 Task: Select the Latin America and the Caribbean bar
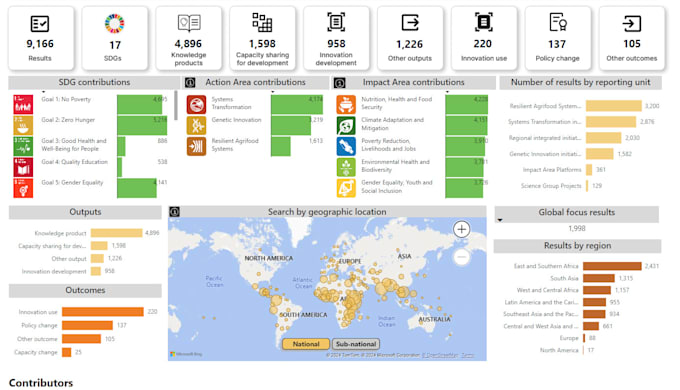point(594,302)
